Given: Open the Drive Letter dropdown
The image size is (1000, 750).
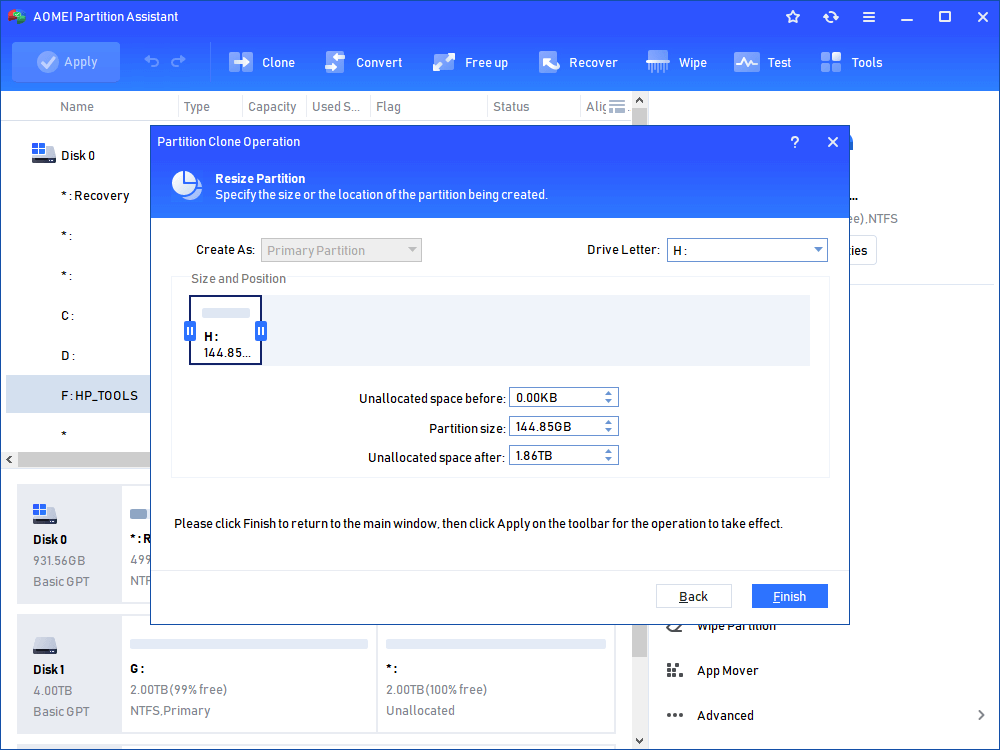Looking at the screenshot, I should coord(747,250).
